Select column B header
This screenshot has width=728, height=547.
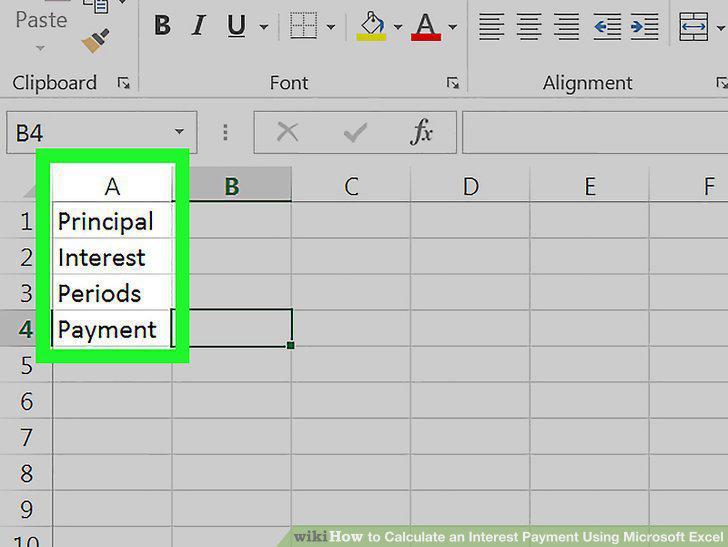coord(232,186)
